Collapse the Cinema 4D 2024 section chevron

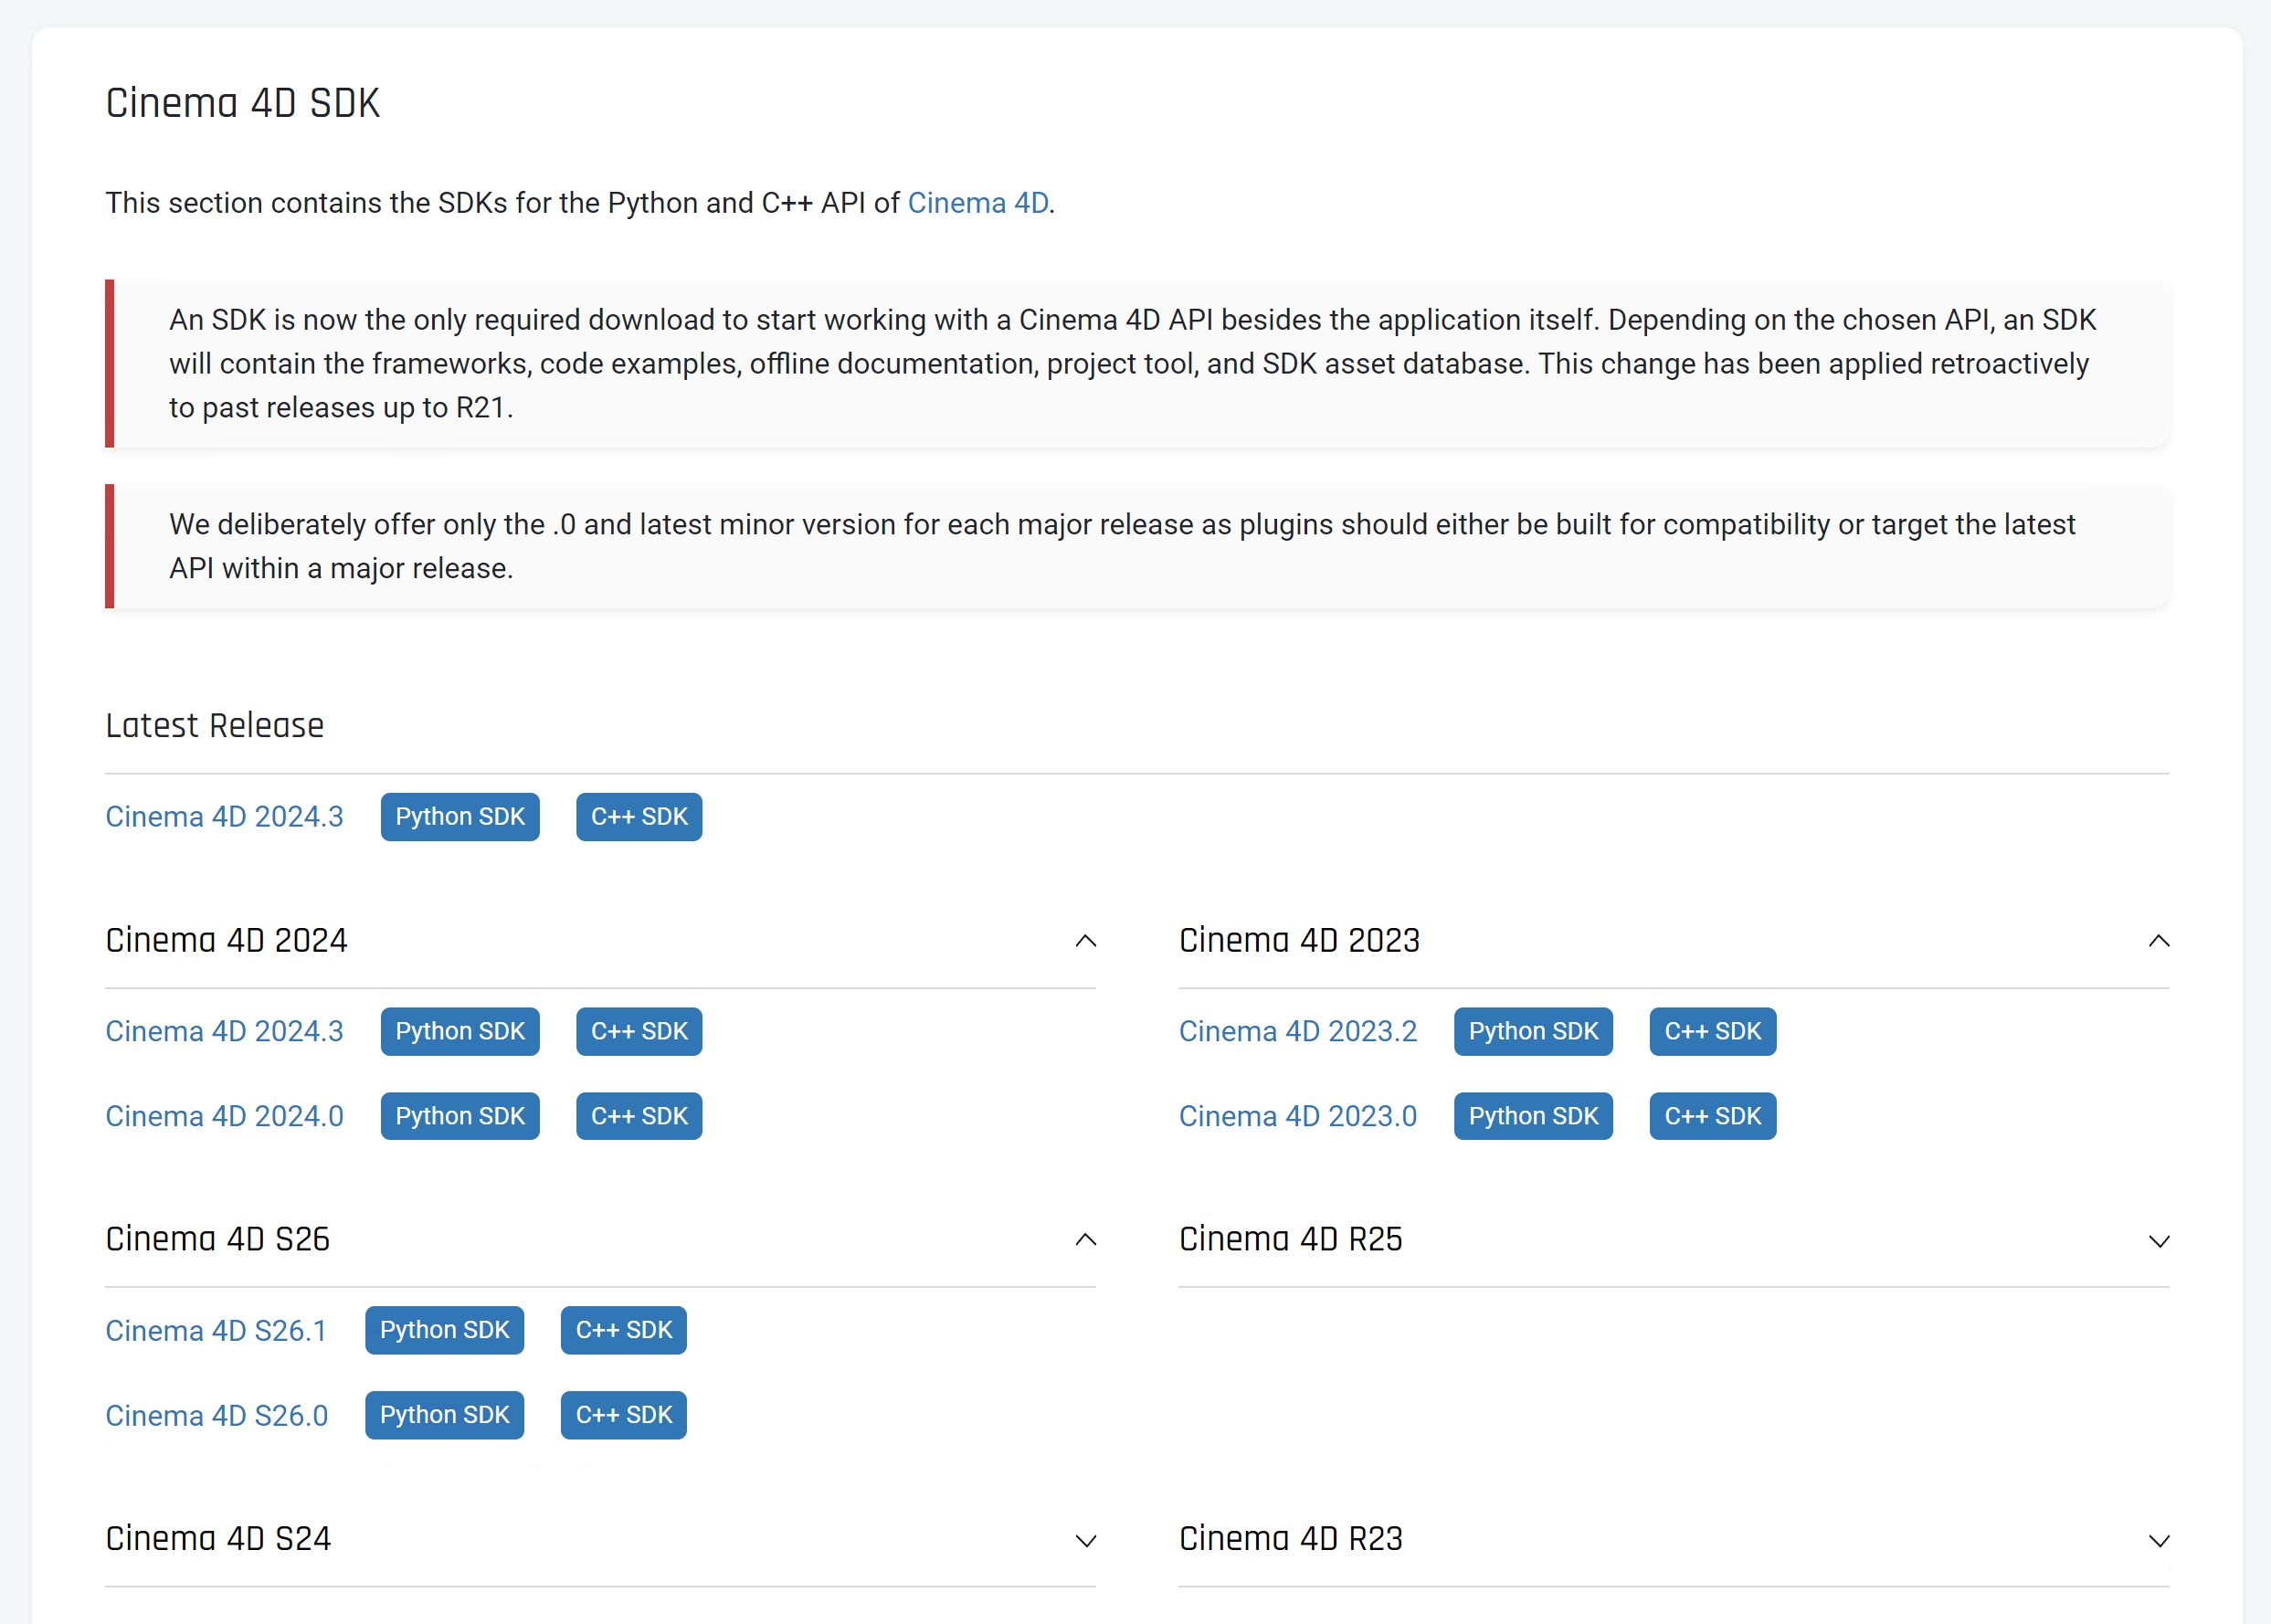pos(1085,941)
